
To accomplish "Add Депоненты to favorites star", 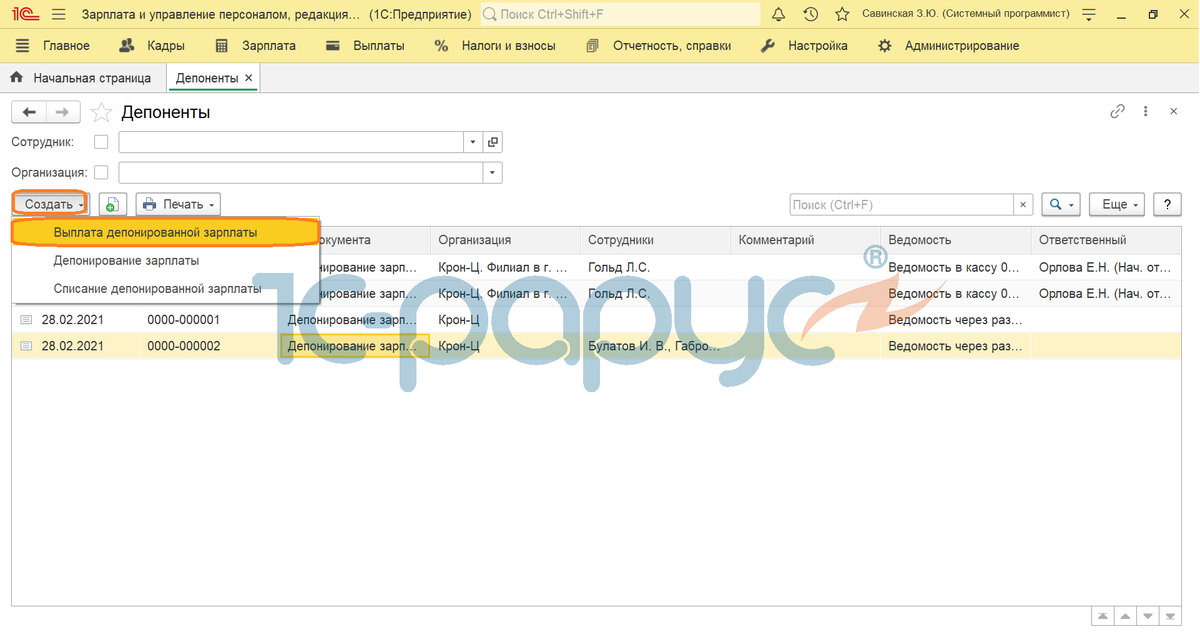I will tap(101, 113).
